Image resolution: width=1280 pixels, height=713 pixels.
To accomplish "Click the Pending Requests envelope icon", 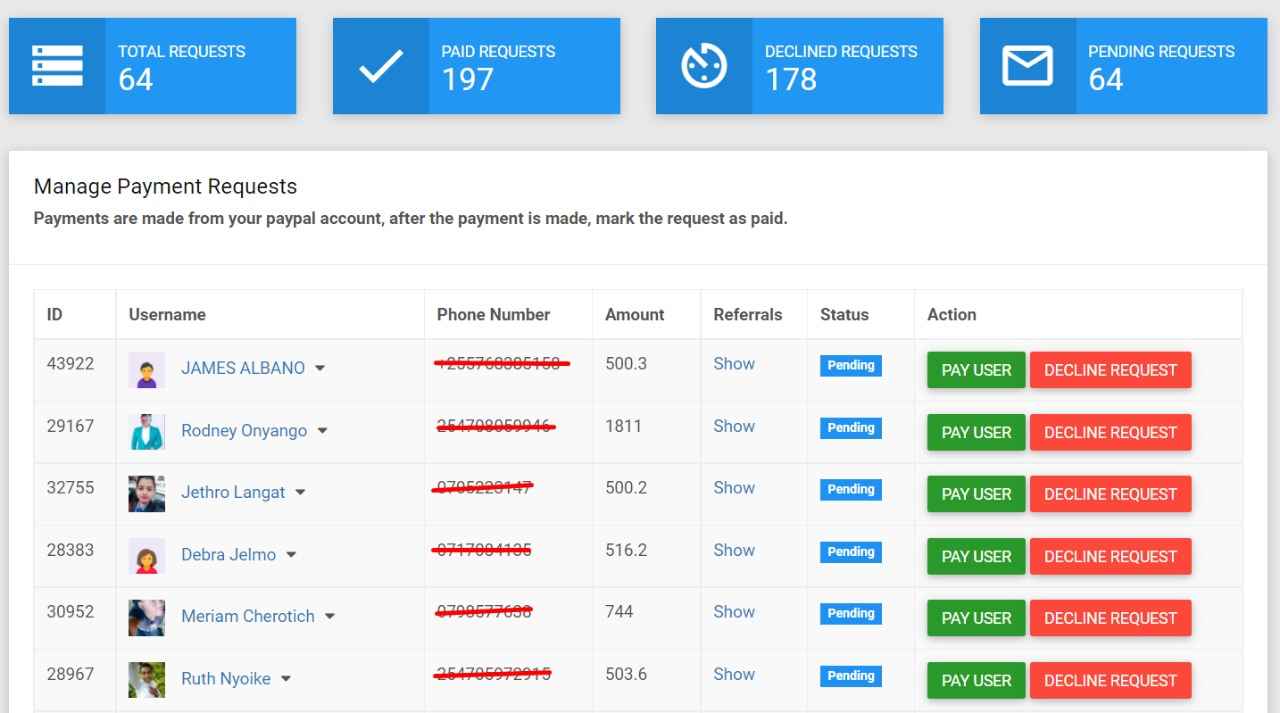I will (x=1027, y=66).
